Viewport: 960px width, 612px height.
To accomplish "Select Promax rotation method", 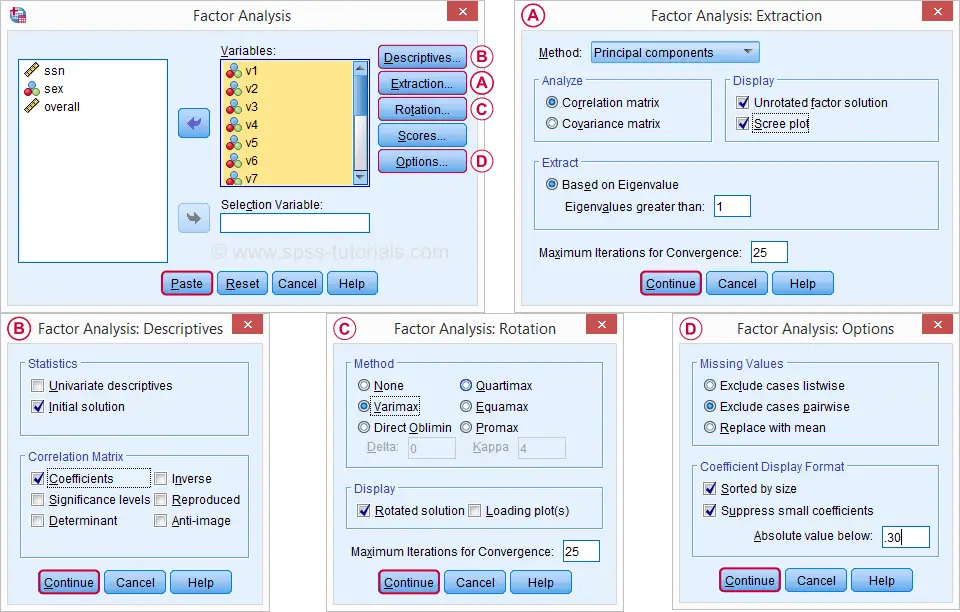I will tap(466, 427).
